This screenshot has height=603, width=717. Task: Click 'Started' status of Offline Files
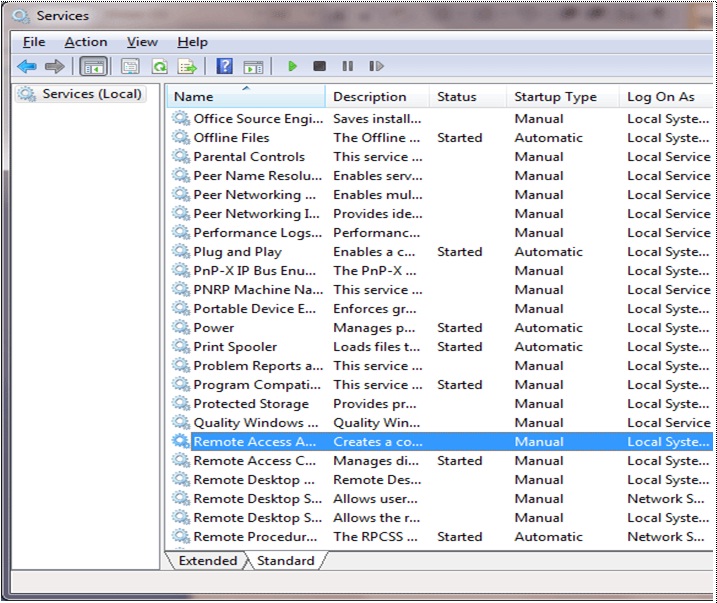tap(460, 138)
